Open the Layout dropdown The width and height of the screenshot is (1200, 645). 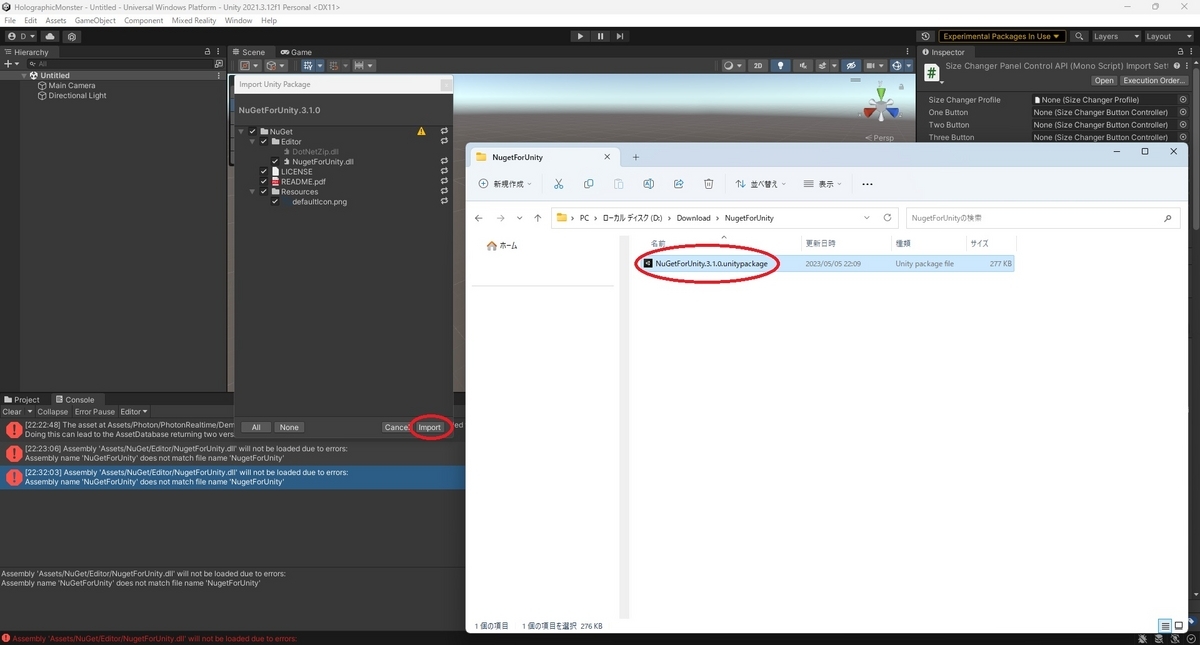pos(1170,36)
